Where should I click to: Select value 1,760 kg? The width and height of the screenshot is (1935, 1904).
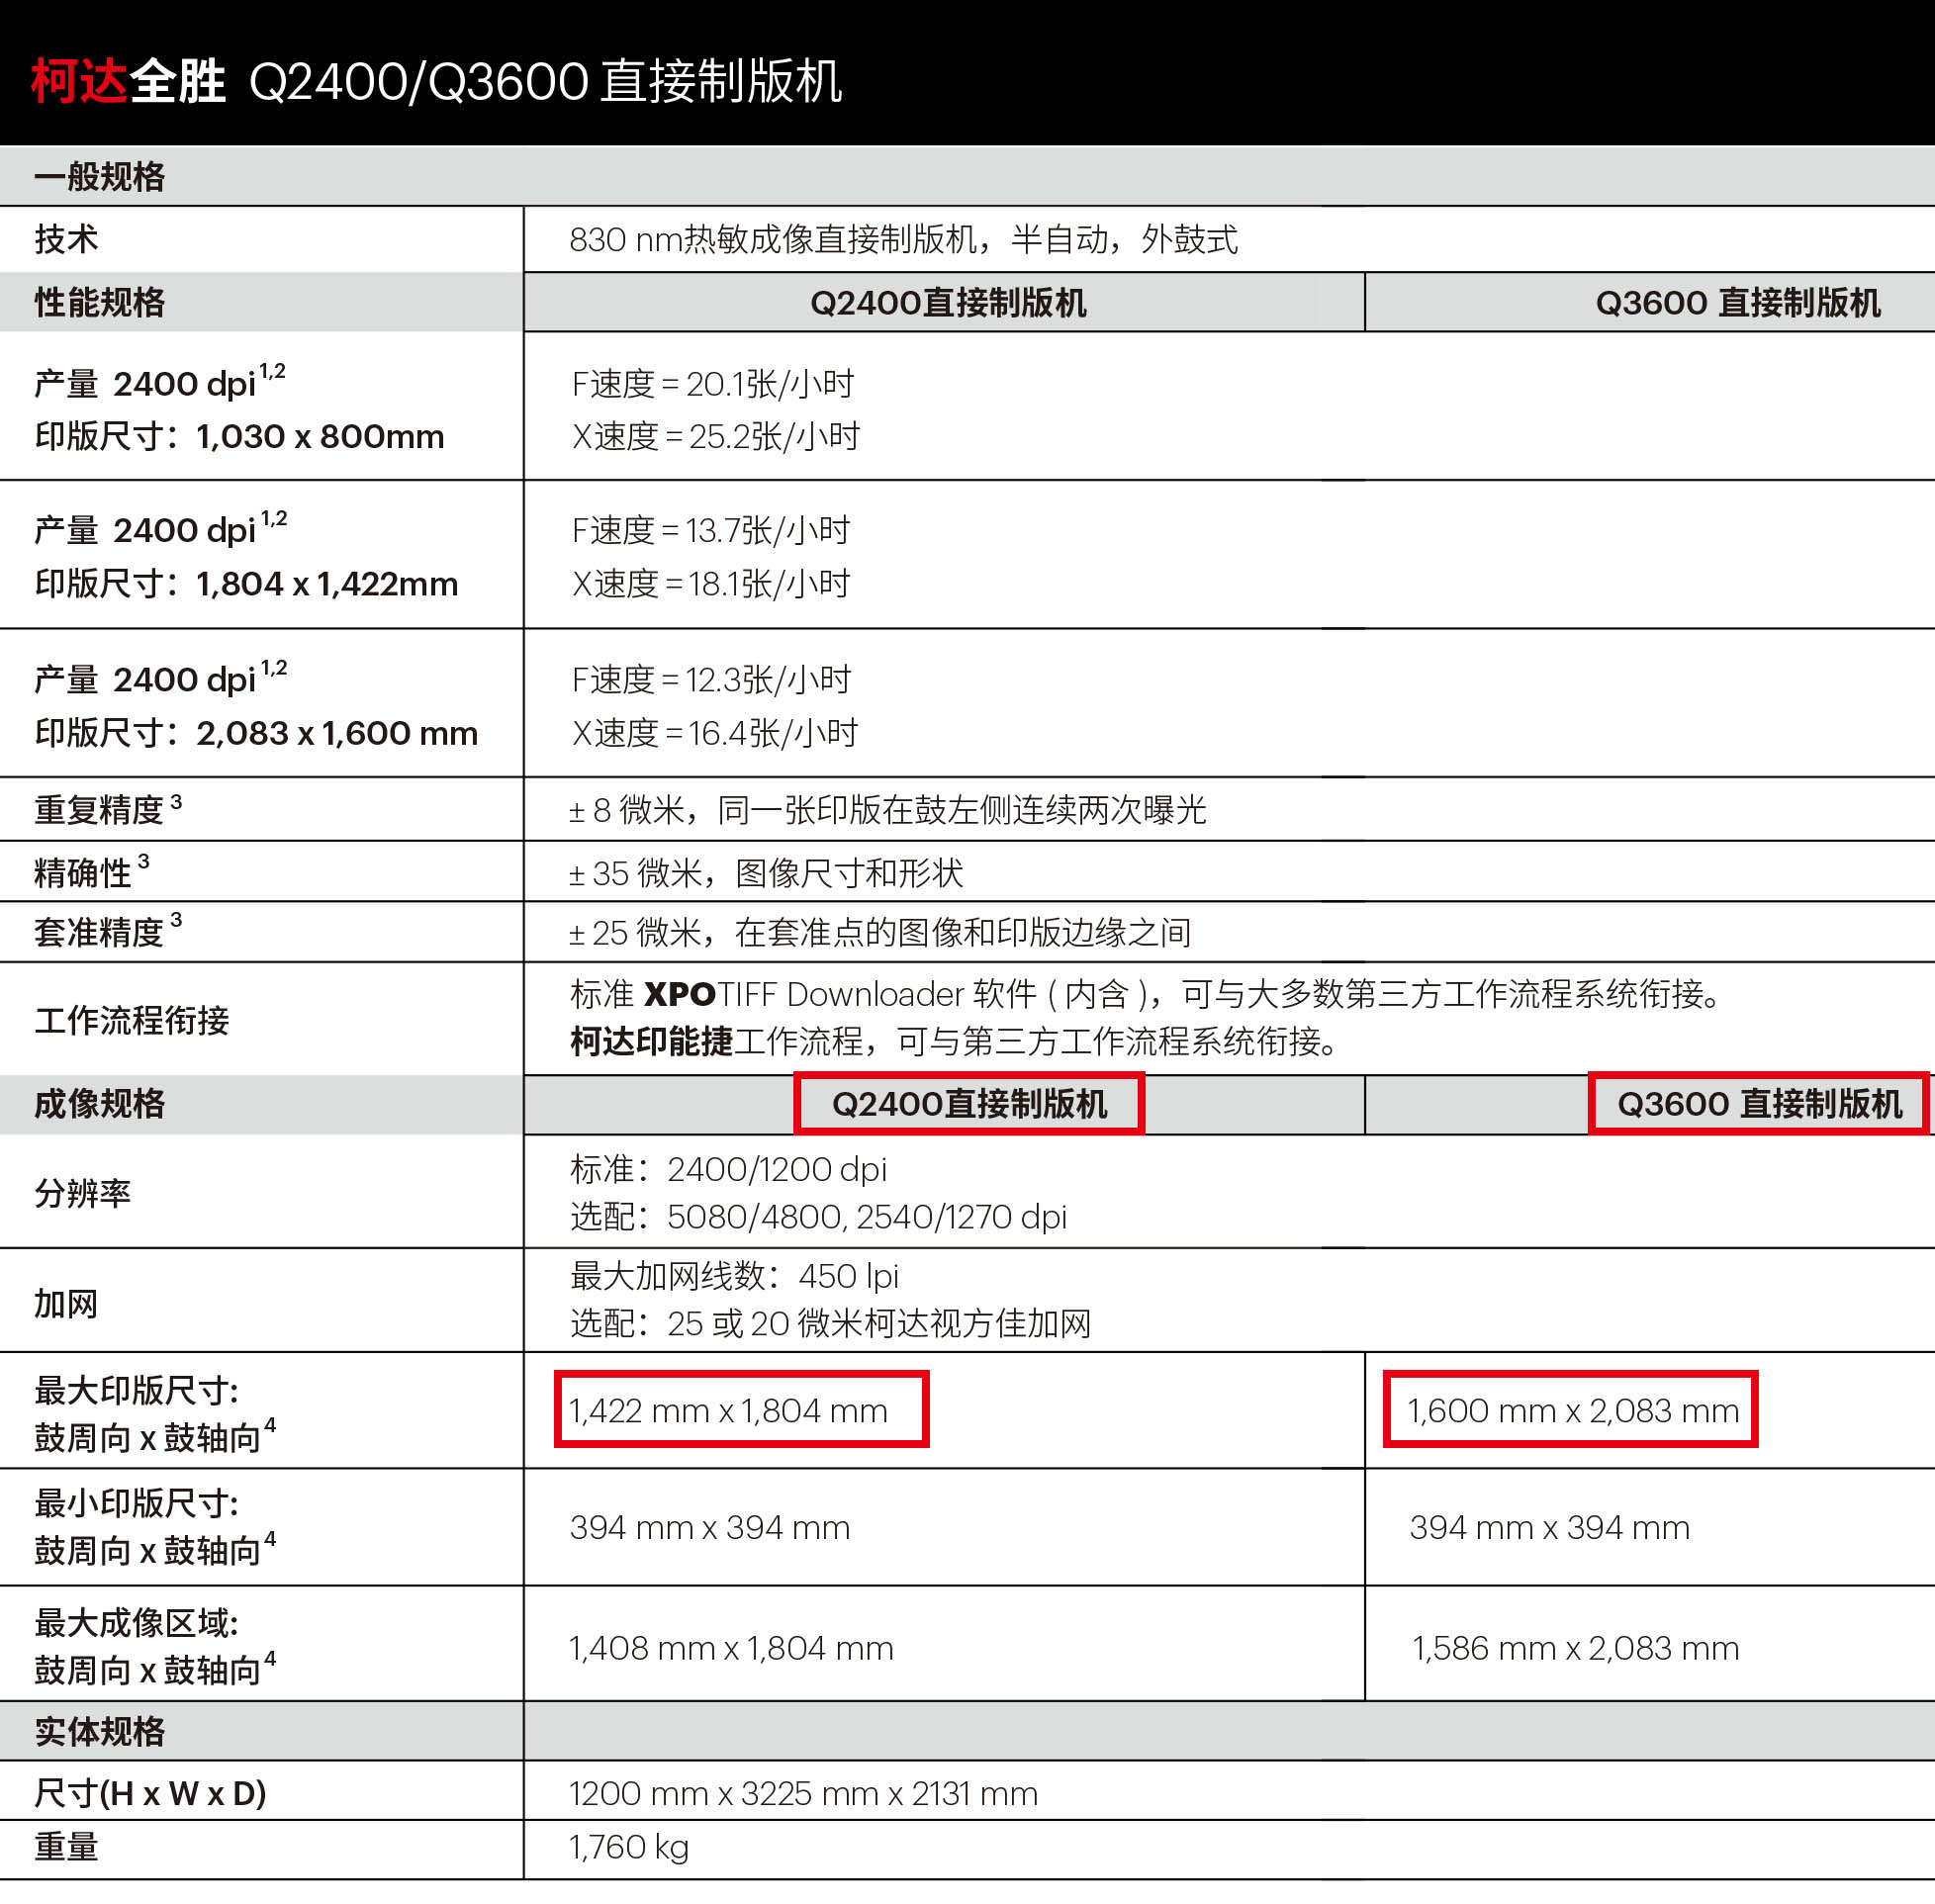[629, 1847]
